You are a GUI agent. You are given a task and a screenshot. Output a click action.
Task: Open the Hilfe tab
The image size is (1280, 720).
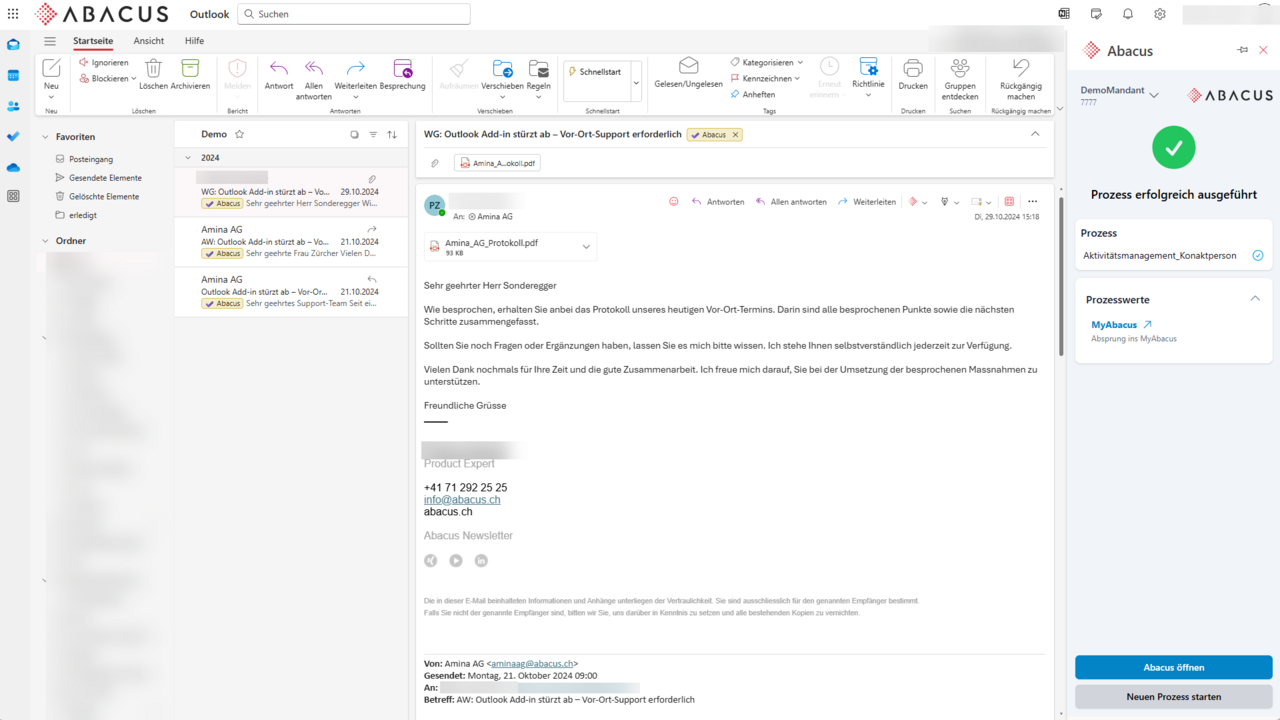[x=194, y=41]
